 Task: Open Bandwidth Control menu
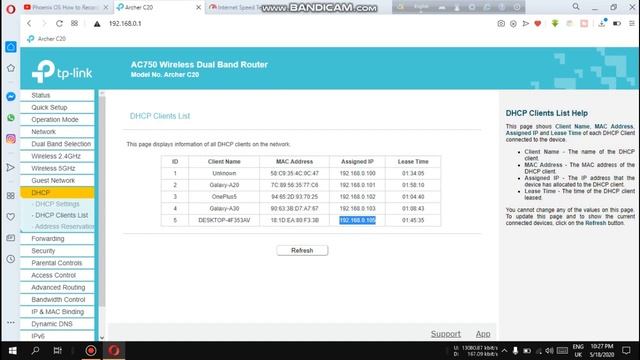click(57, 300)
